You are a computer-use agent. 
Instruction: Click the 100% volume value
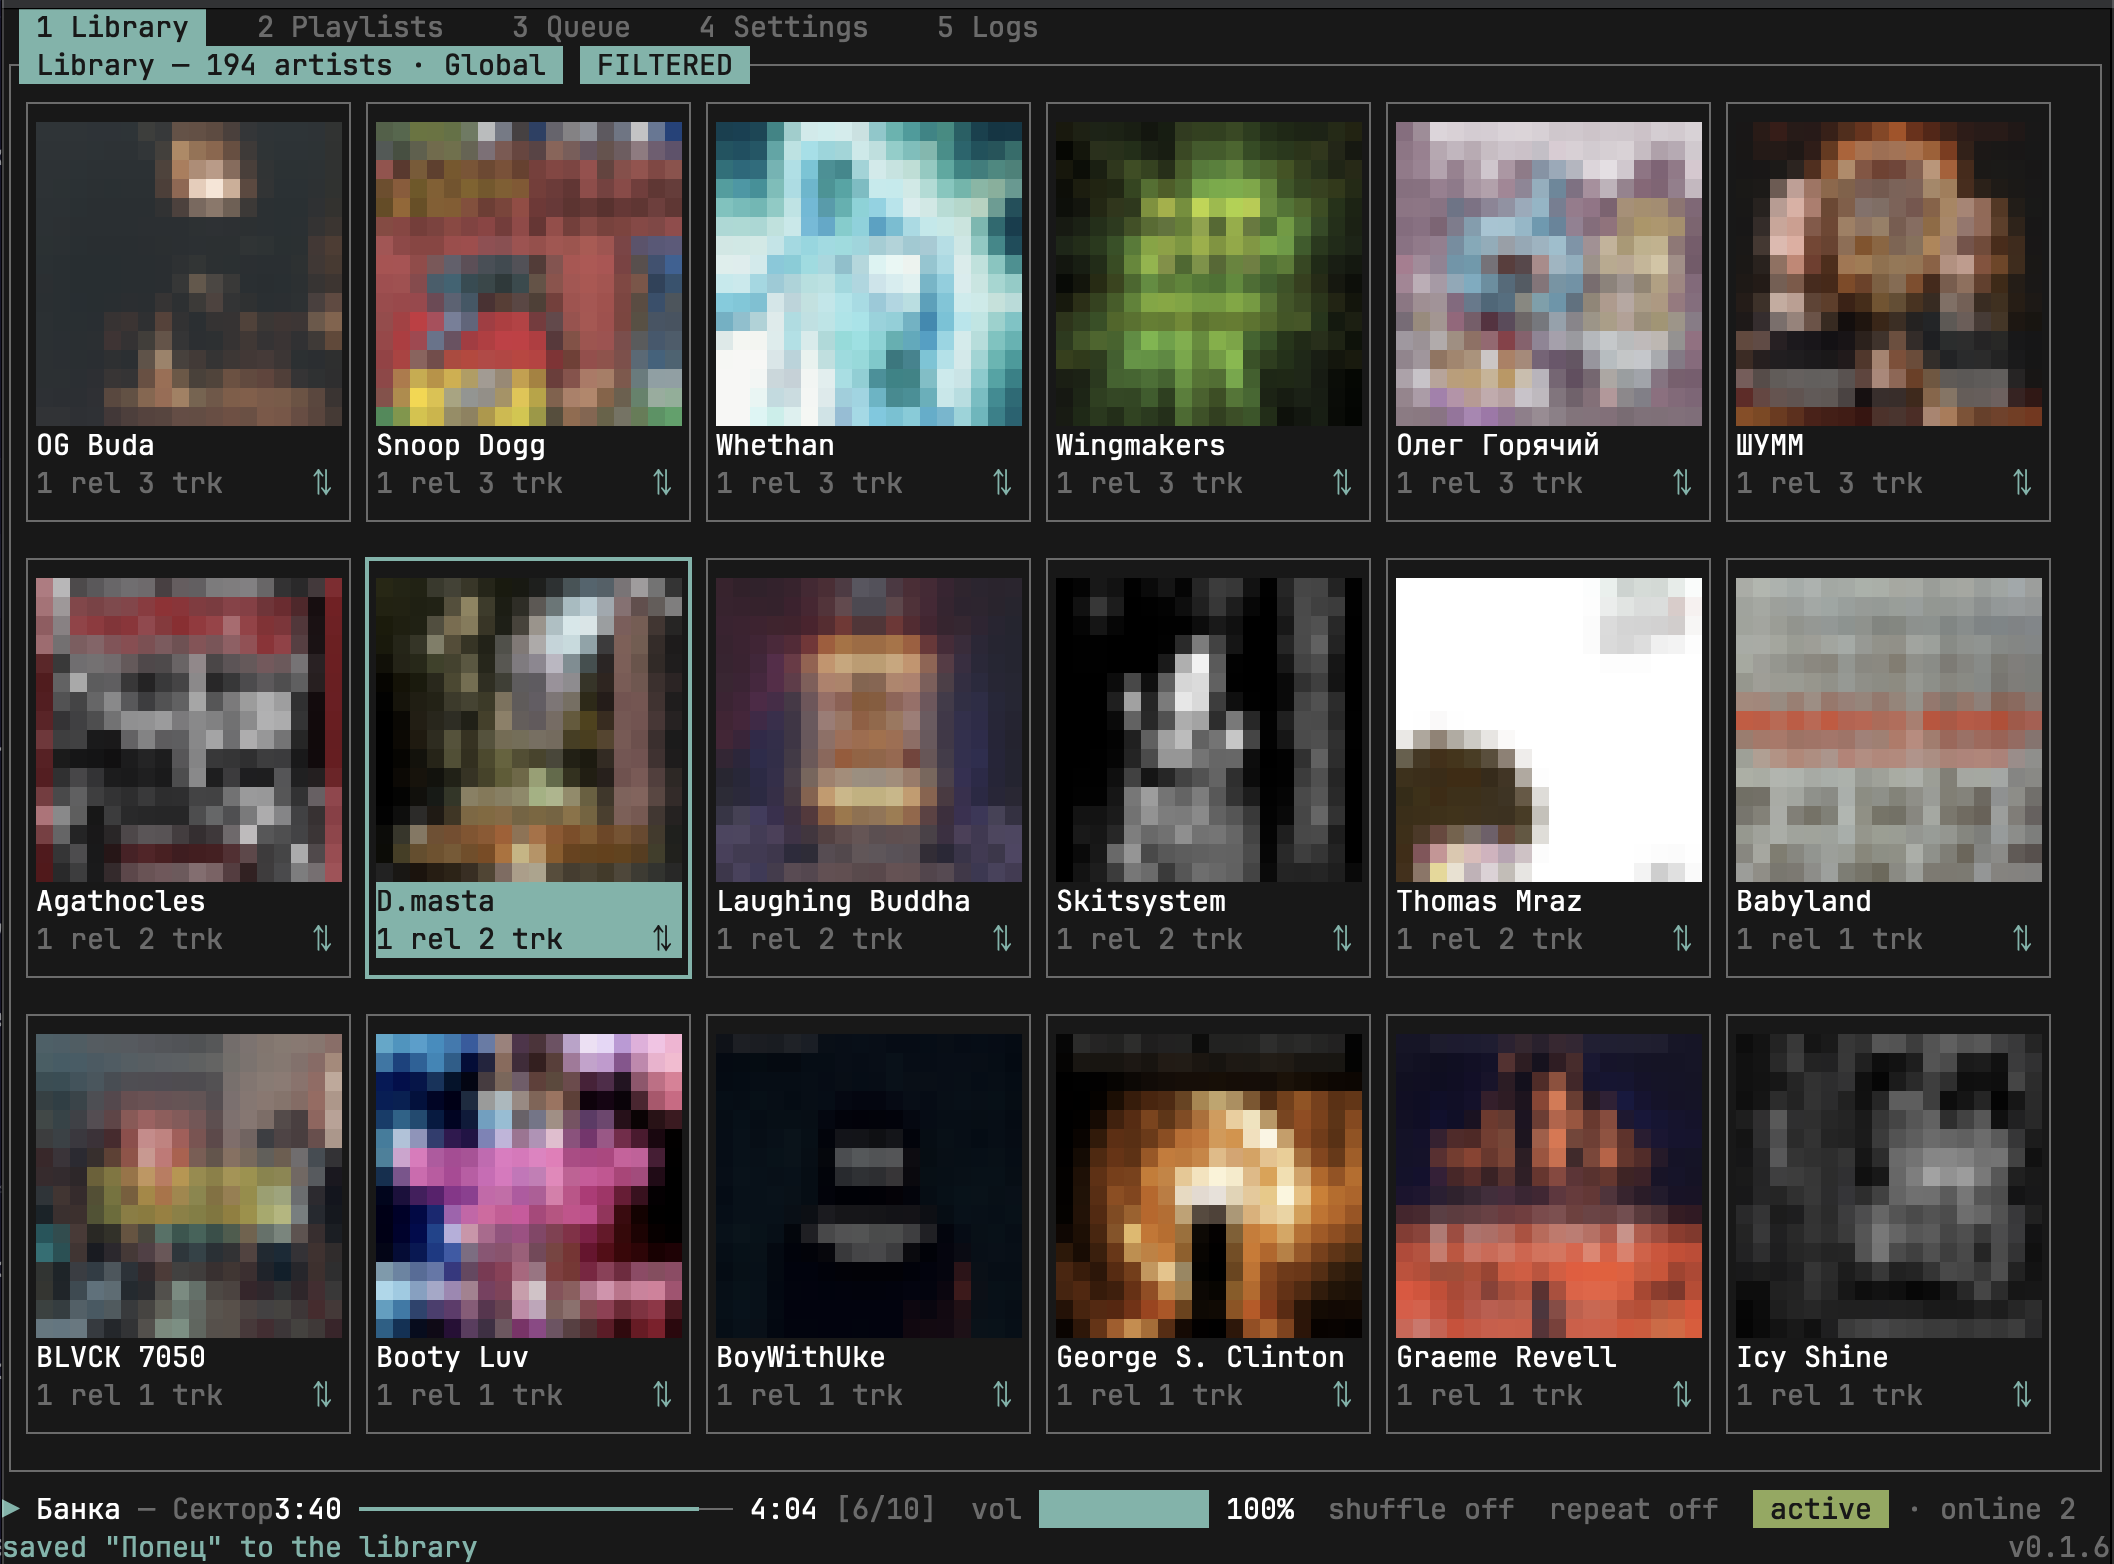1260,1508
